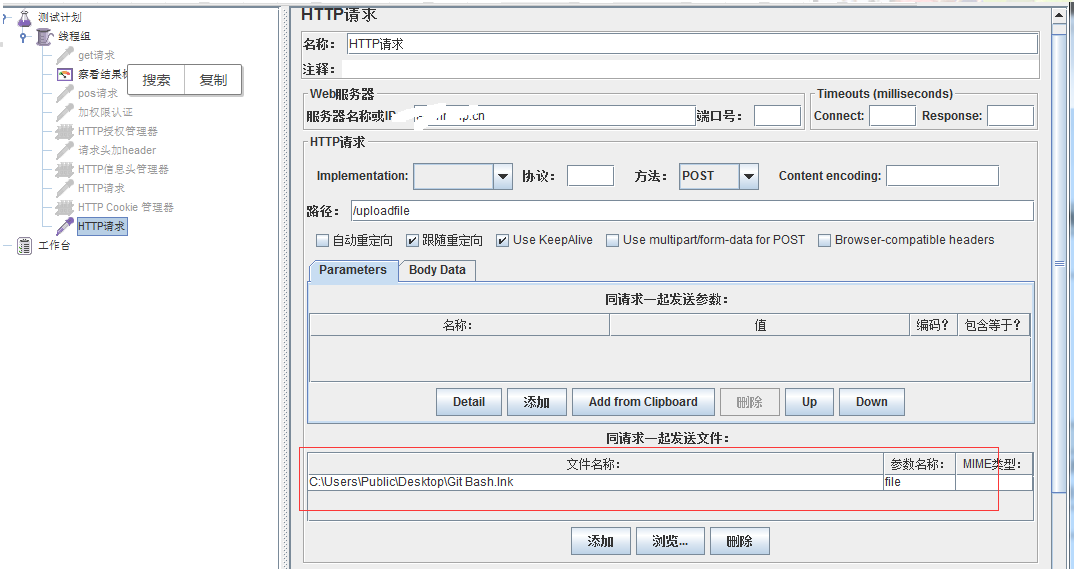Click the Response timeout field

(1010, 116)
